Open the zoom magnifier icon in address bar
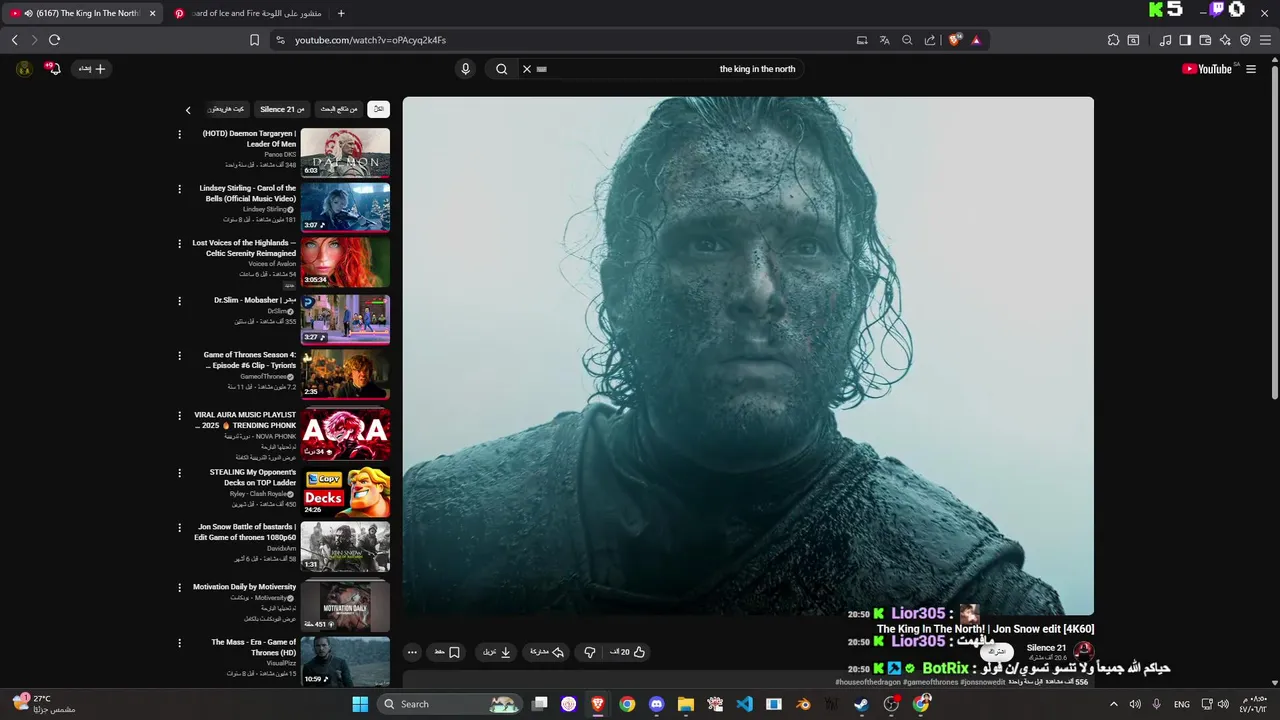 (x=907, y=40)
